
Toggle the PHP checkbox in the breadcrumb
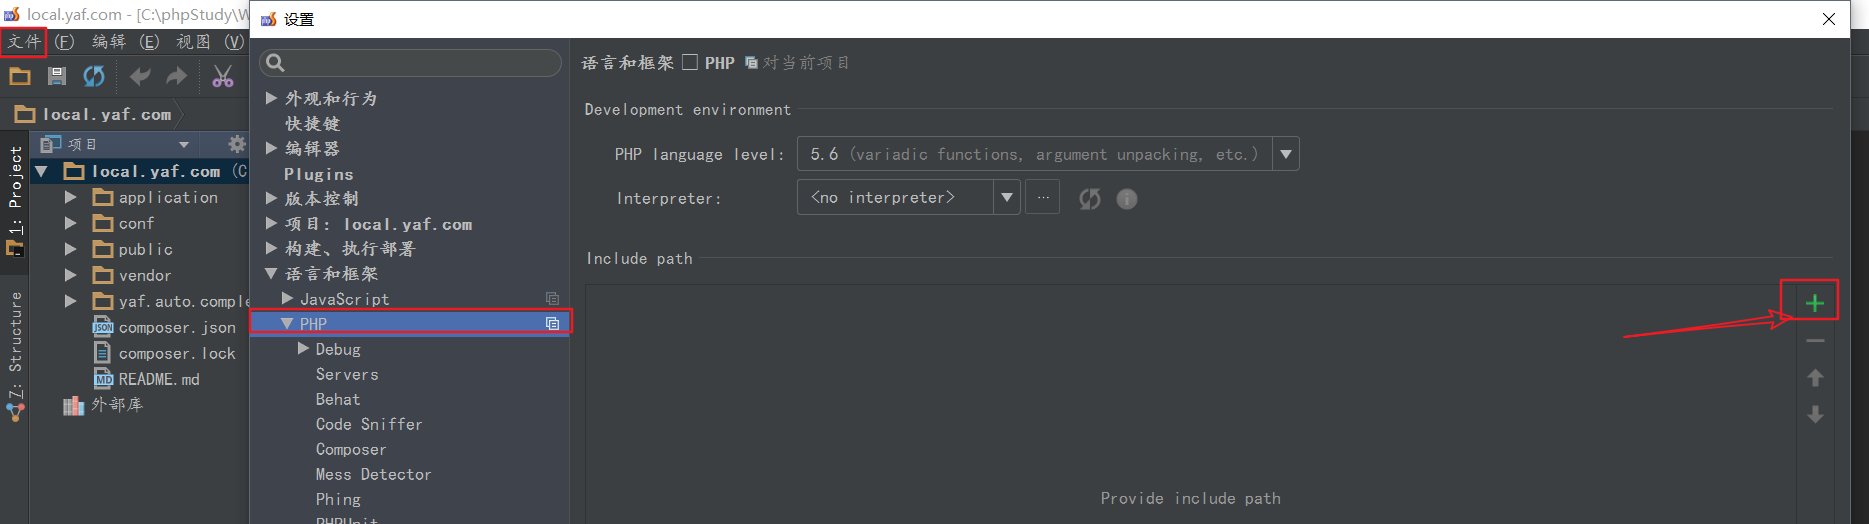pos(690,62)
